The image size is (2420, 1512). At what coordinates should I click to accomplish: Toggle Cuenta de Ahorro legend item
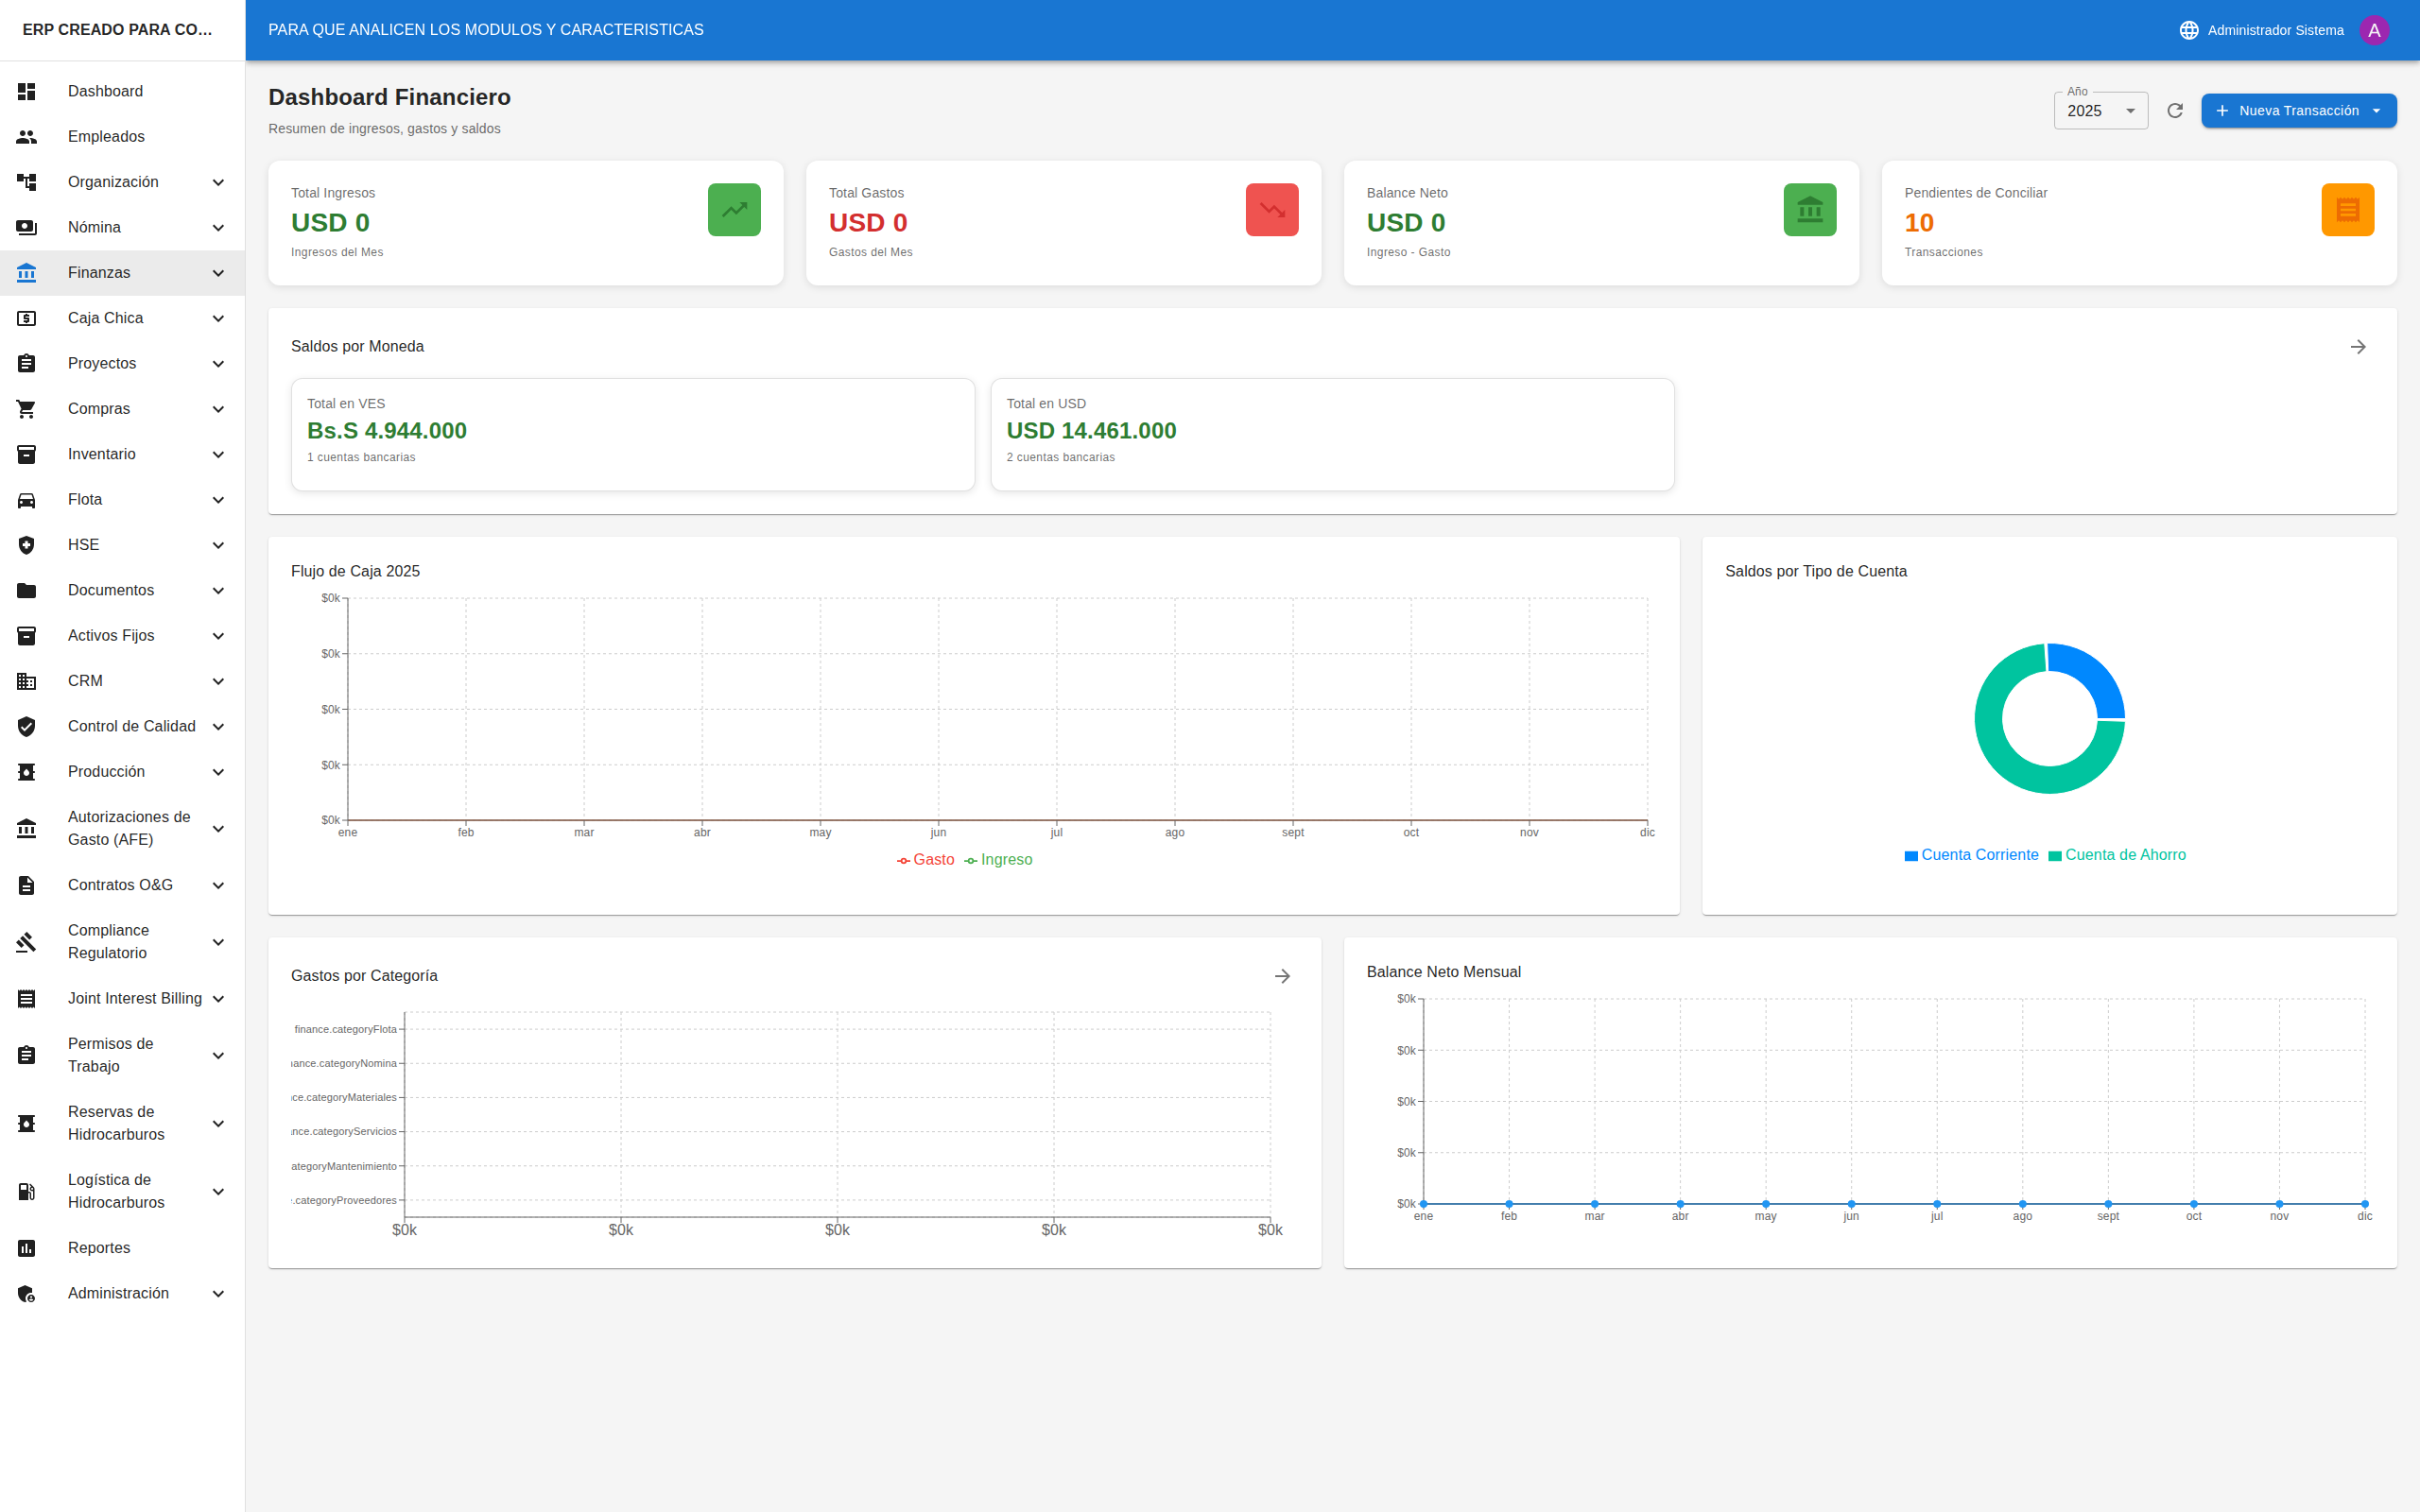pos(2117,855)
